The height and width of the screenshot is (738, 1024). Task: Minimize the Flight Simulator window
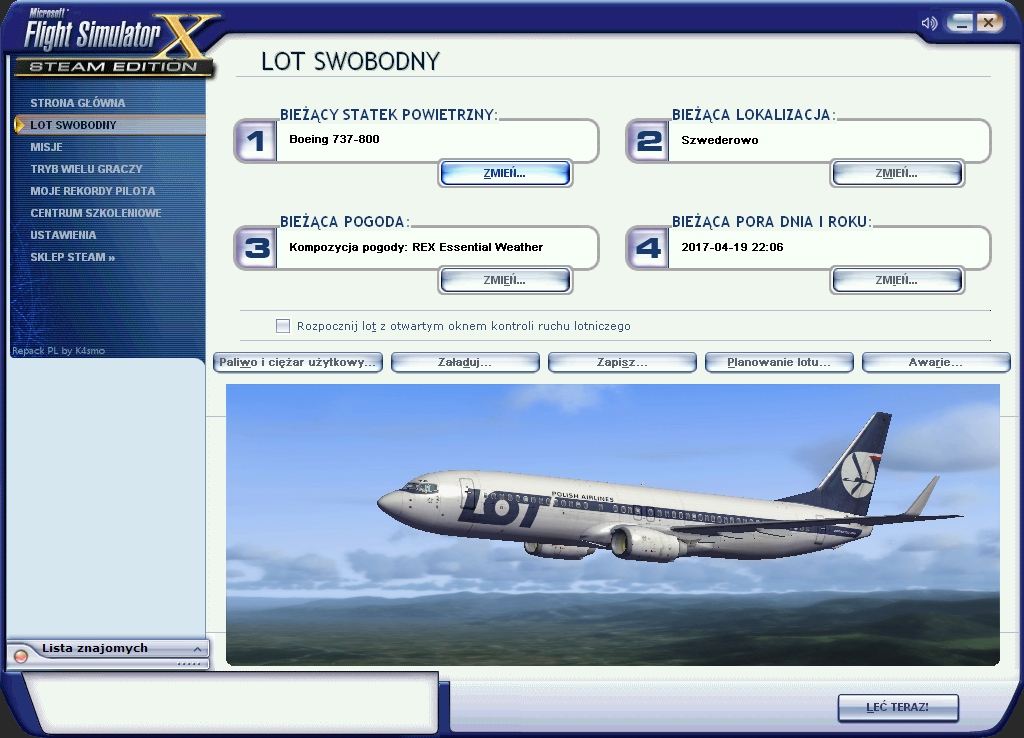point(960,23)
